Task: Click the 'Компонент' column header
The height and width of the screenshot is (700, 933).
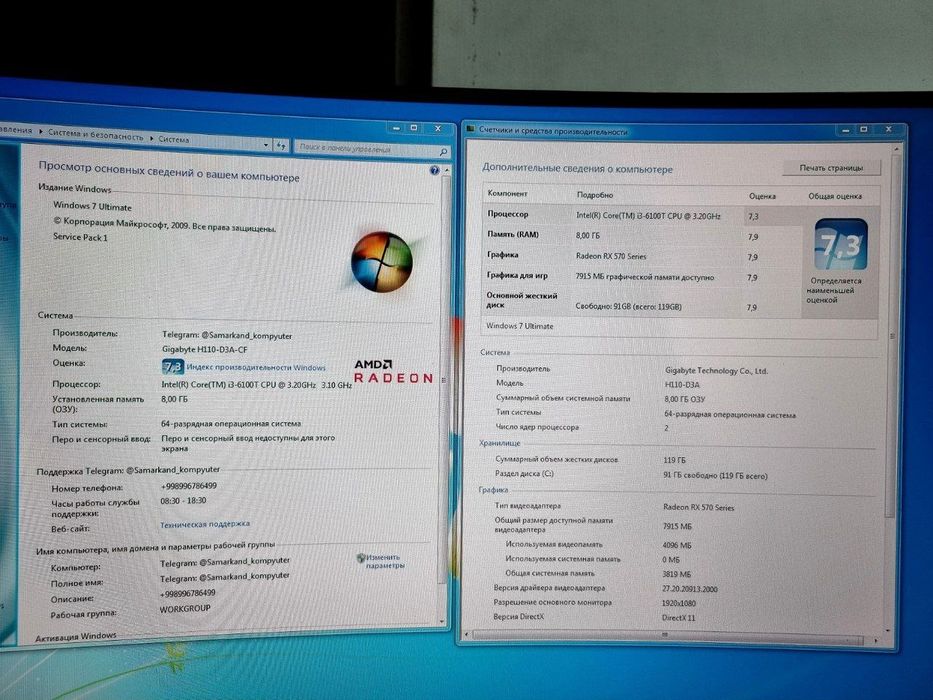Action: point(508,193)
